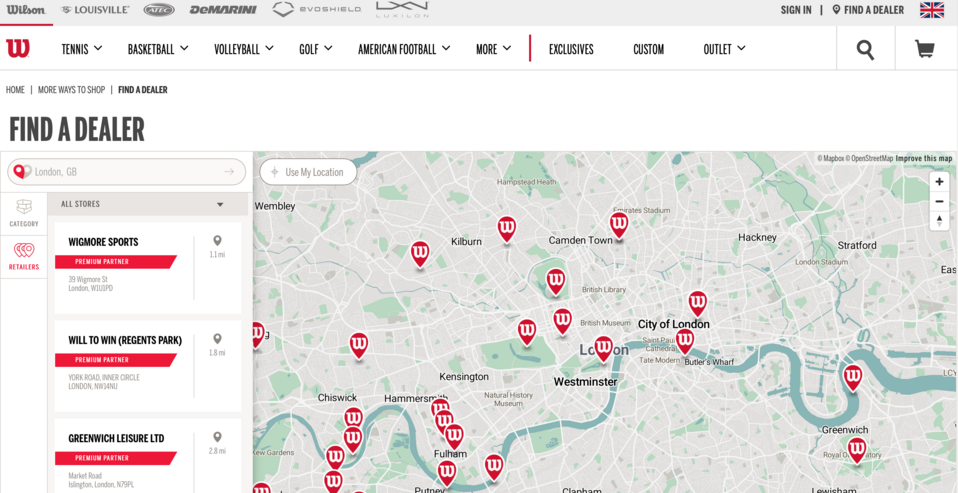Zoom in on the map
Image resolution: width=958 pixels, height=493 pixels.
coord(939,181)
